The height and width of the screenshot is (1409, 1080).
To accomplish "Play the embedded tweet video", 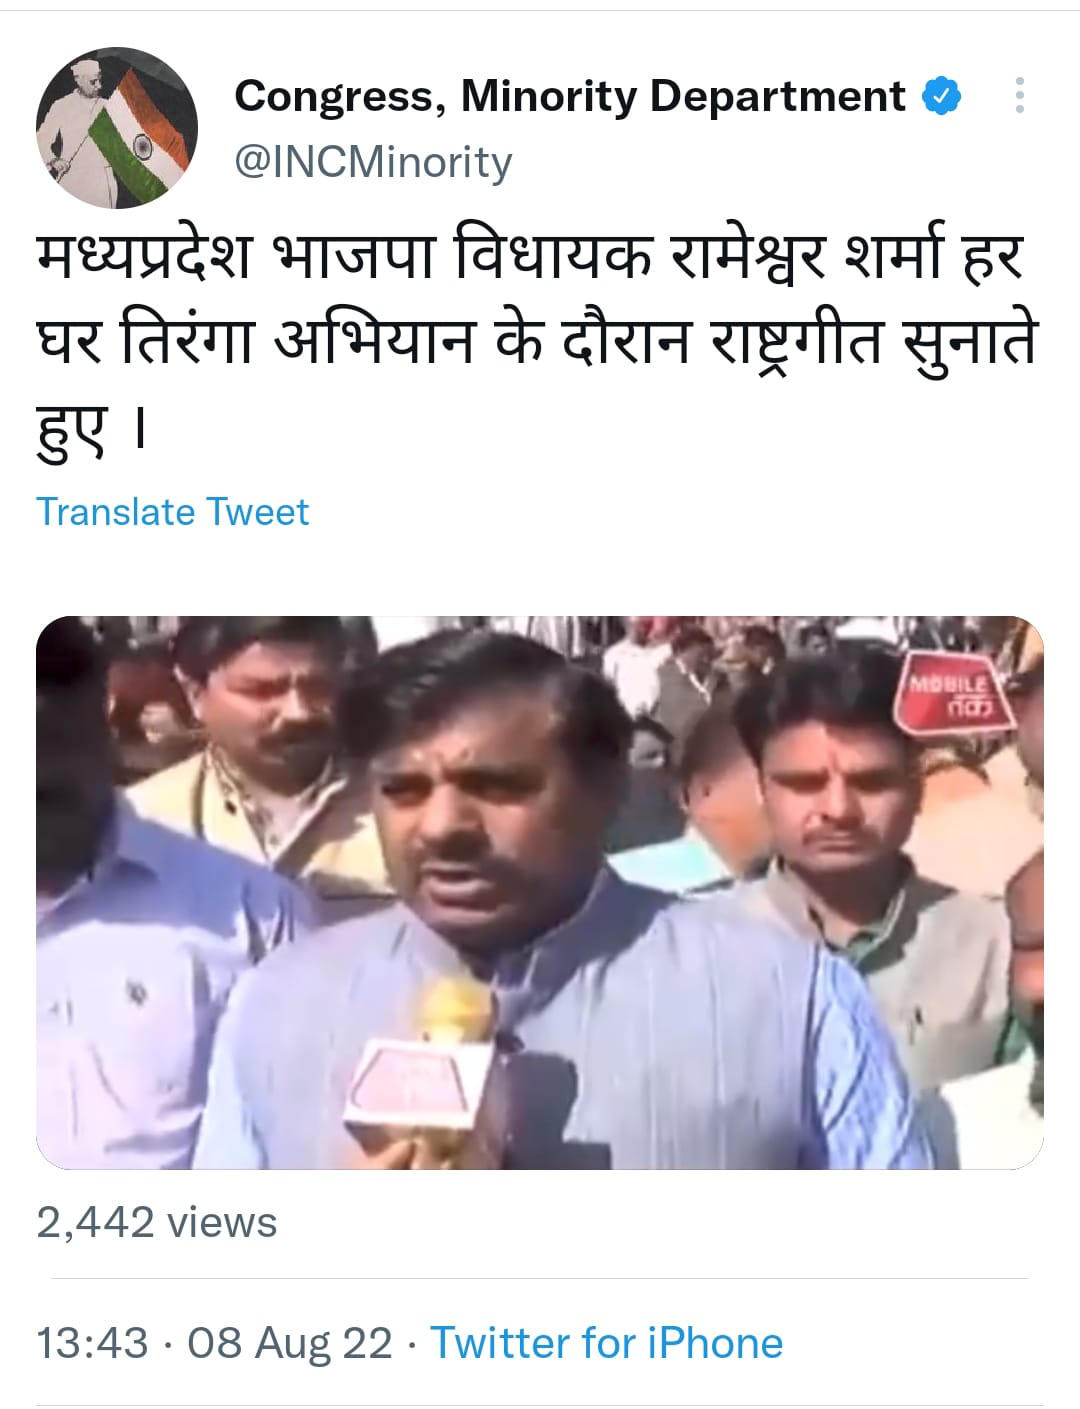I will (x=540, y=893).
